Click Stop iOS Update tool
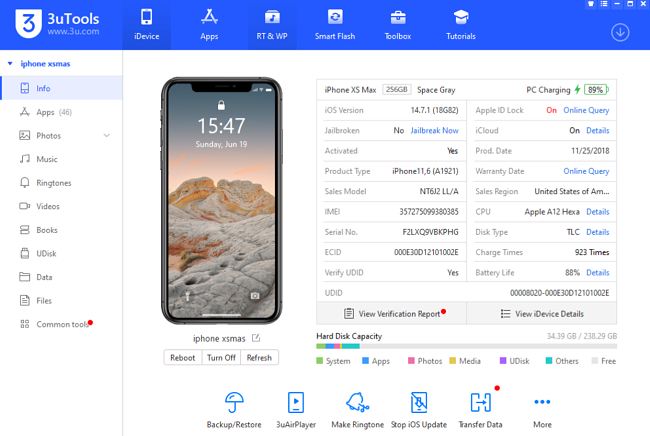650x436 pixels. click(419, 410)
